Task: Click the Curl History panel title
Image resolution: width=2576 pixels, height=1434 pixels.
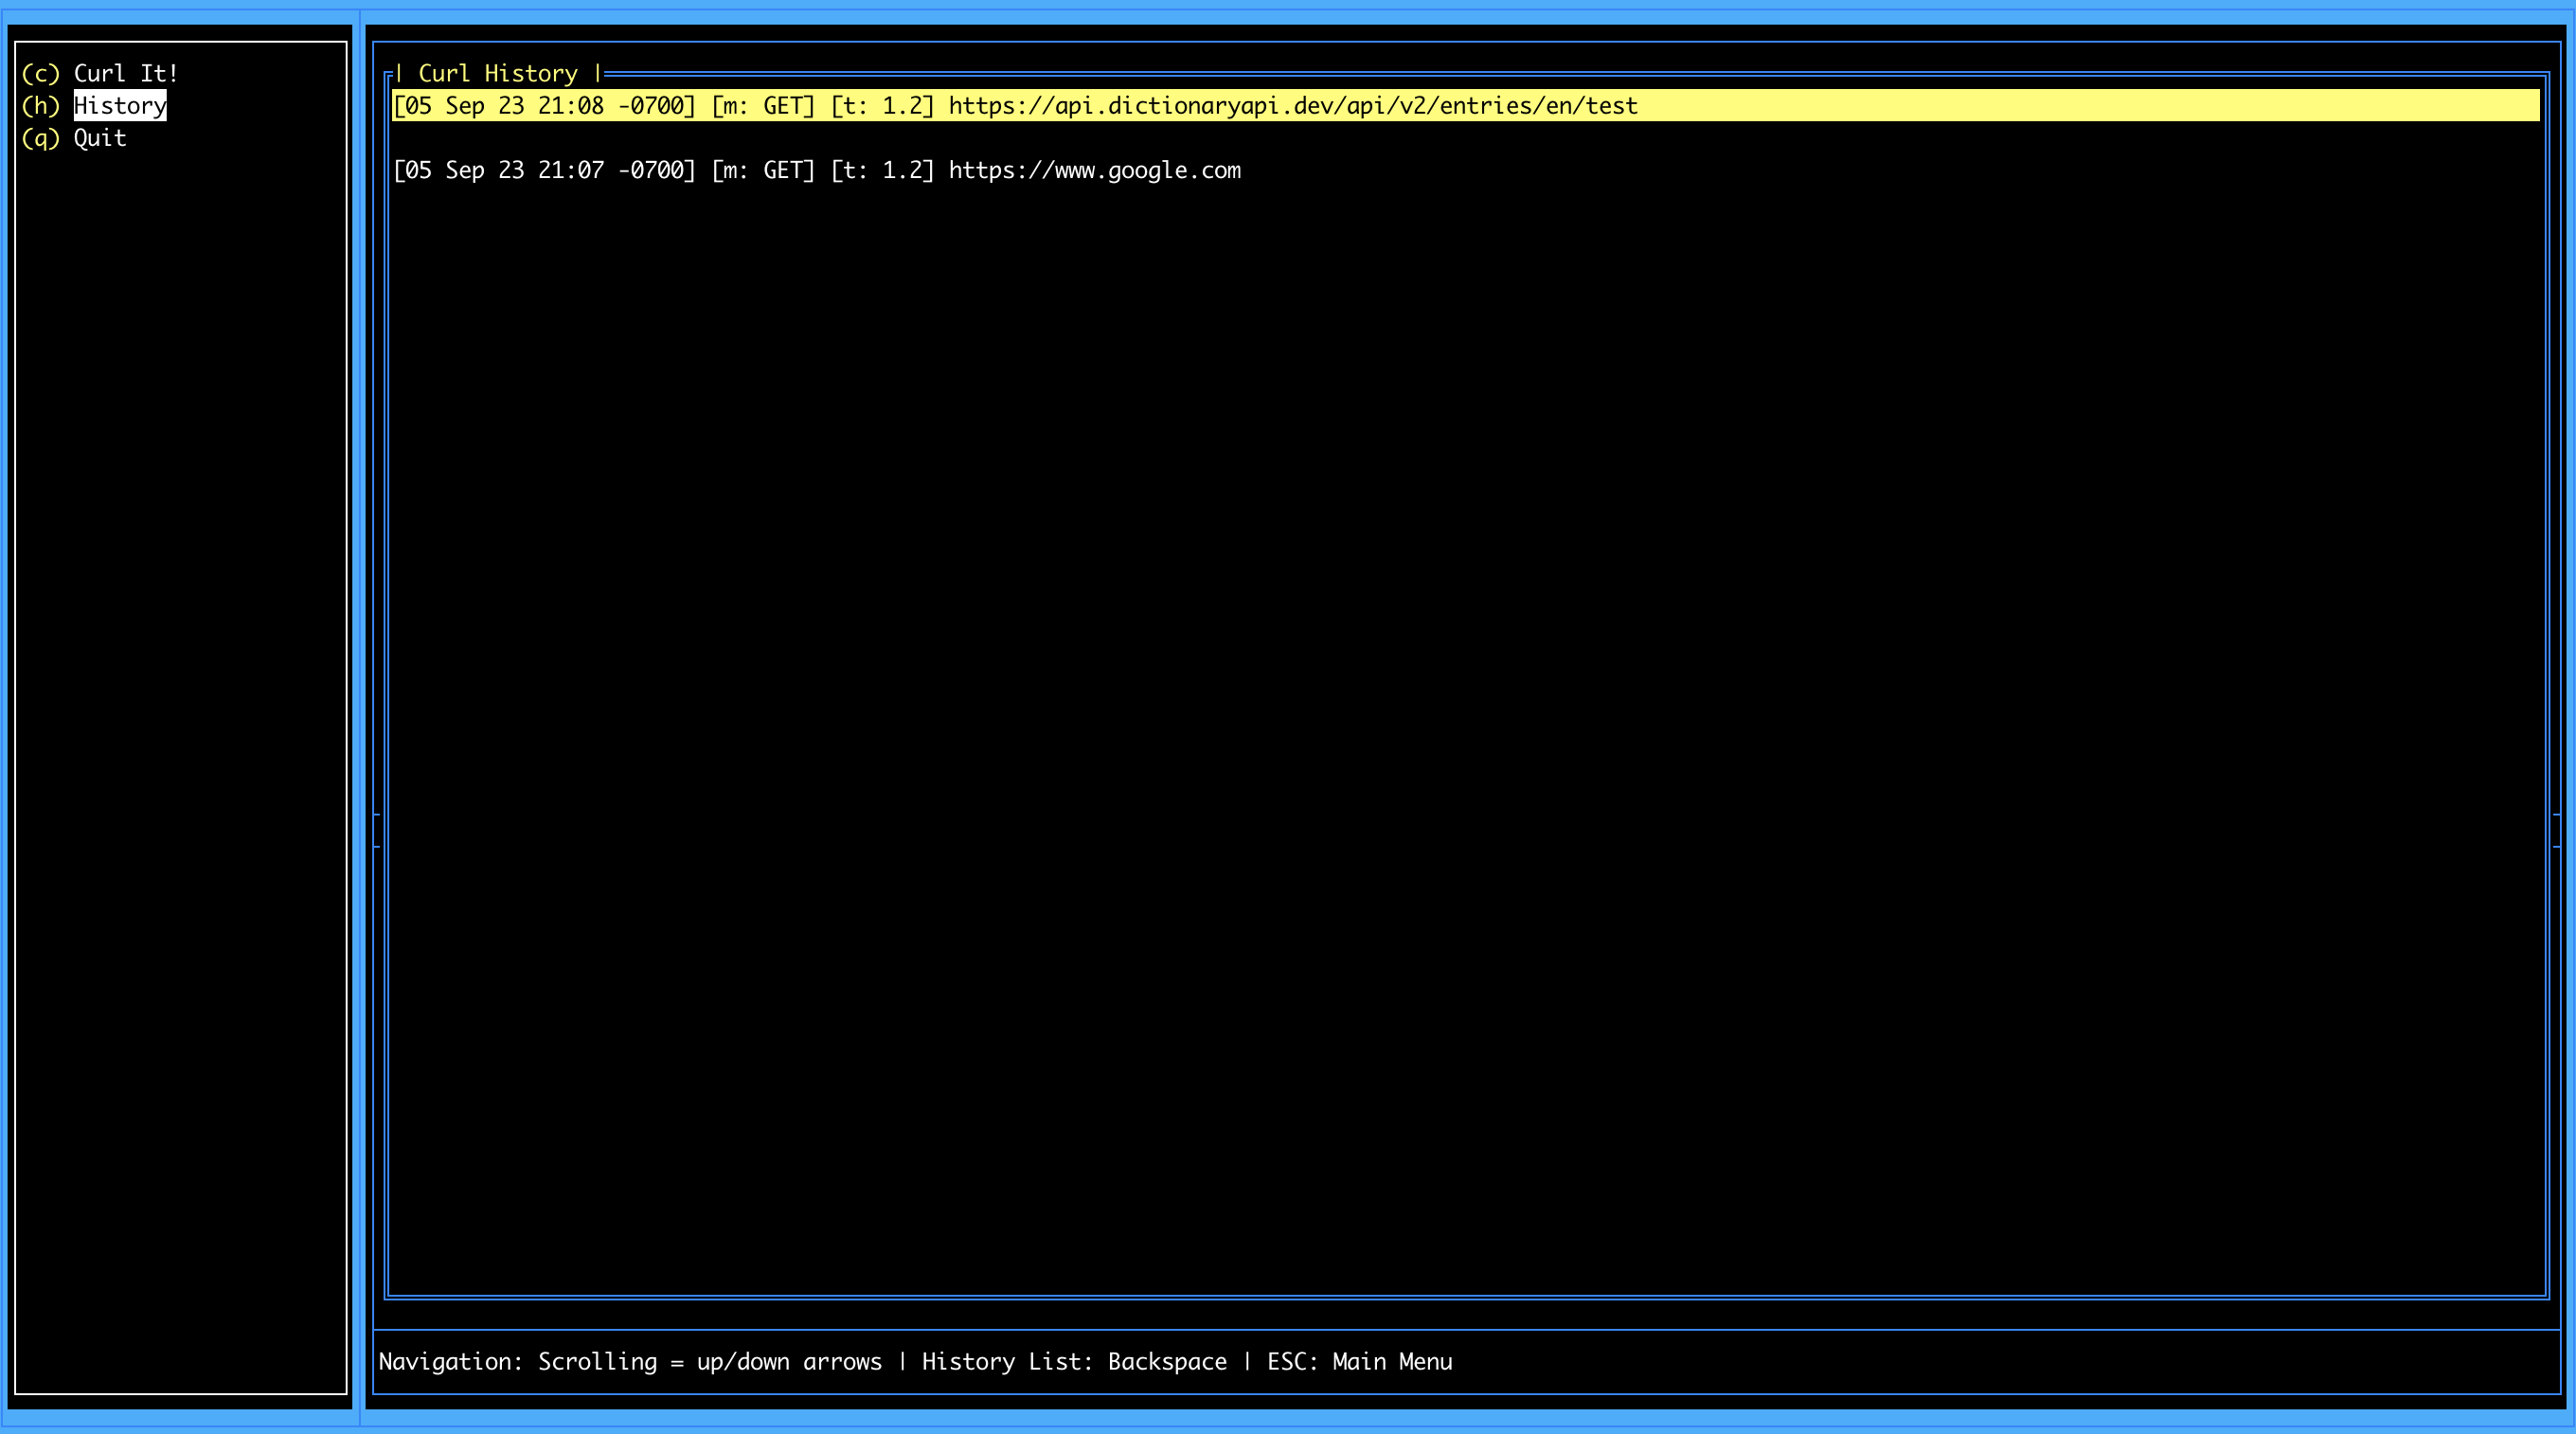Action: 498,74
